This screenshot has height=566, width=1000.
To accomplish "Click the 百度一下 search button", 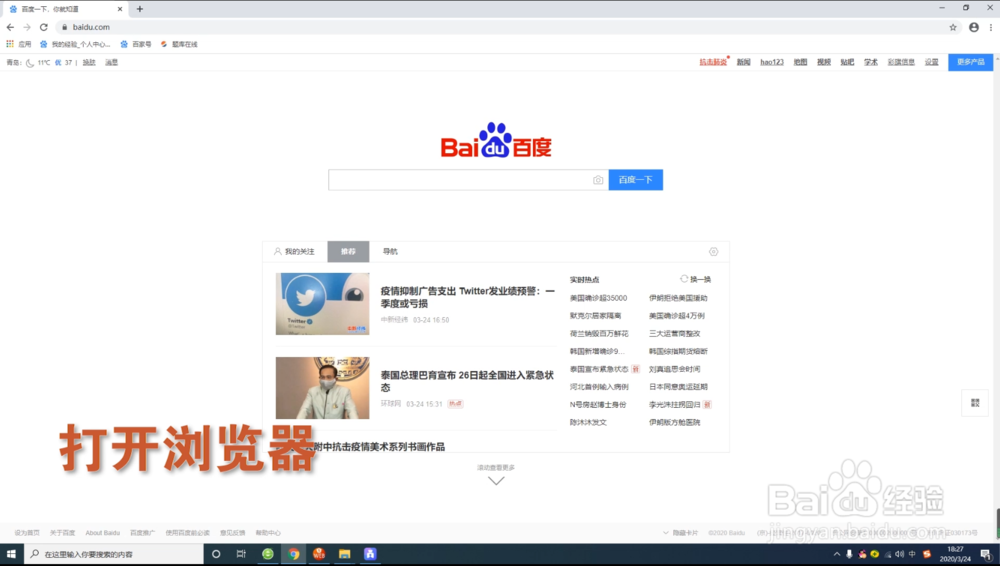I will [x=635, y=180].
